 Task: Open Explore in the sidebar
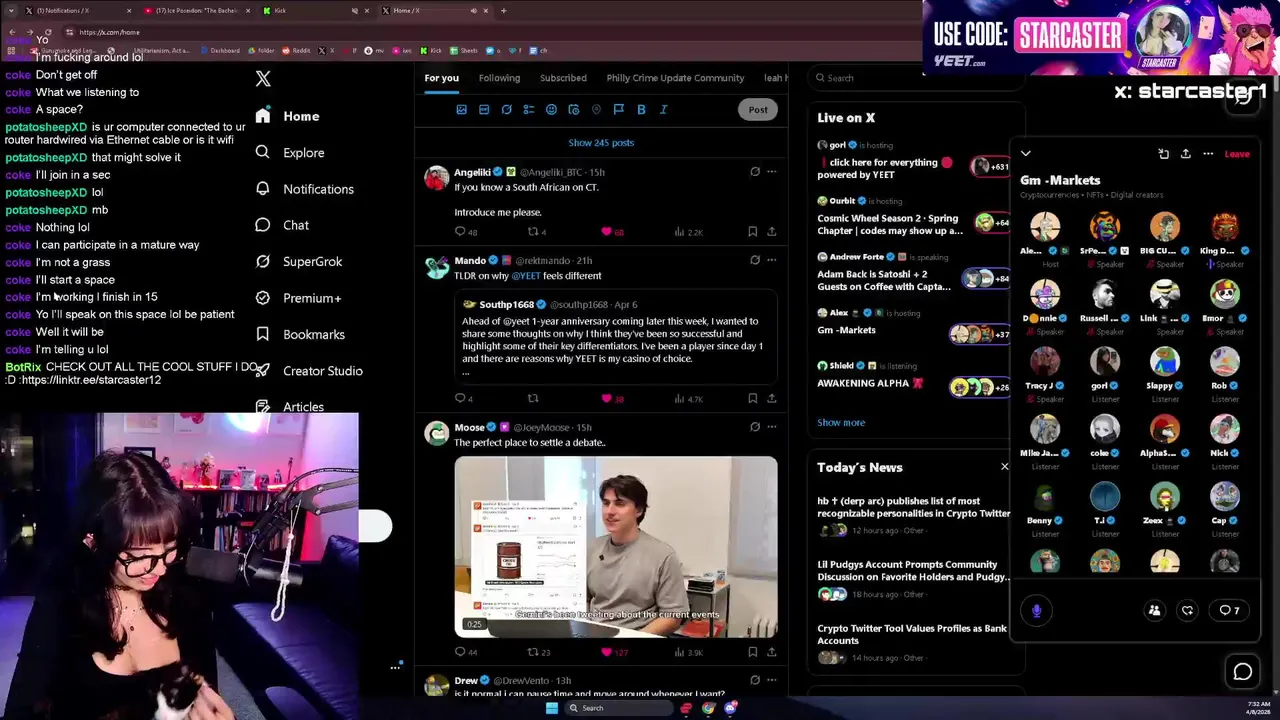[x=290, y=153]
